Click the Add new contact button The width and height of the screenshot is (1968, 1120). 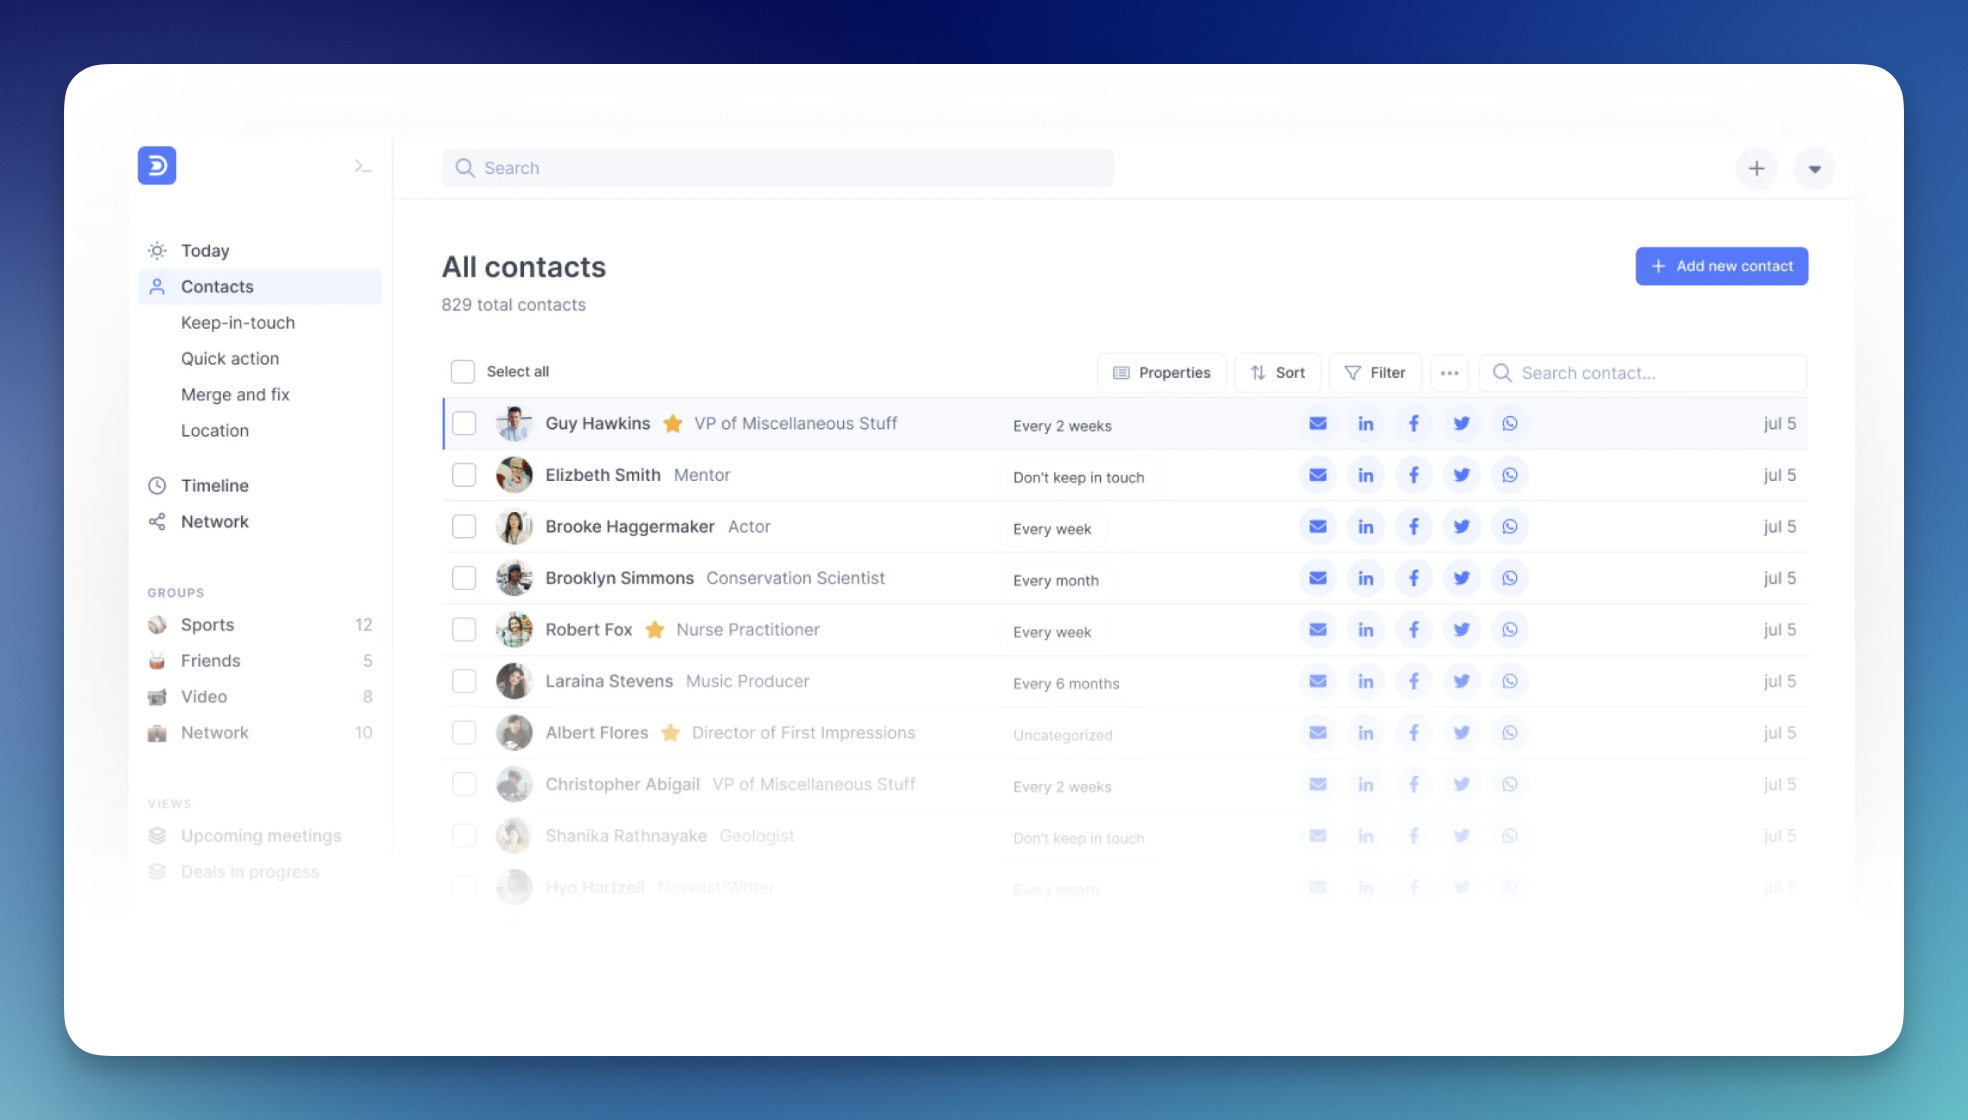pos(1721,266)
